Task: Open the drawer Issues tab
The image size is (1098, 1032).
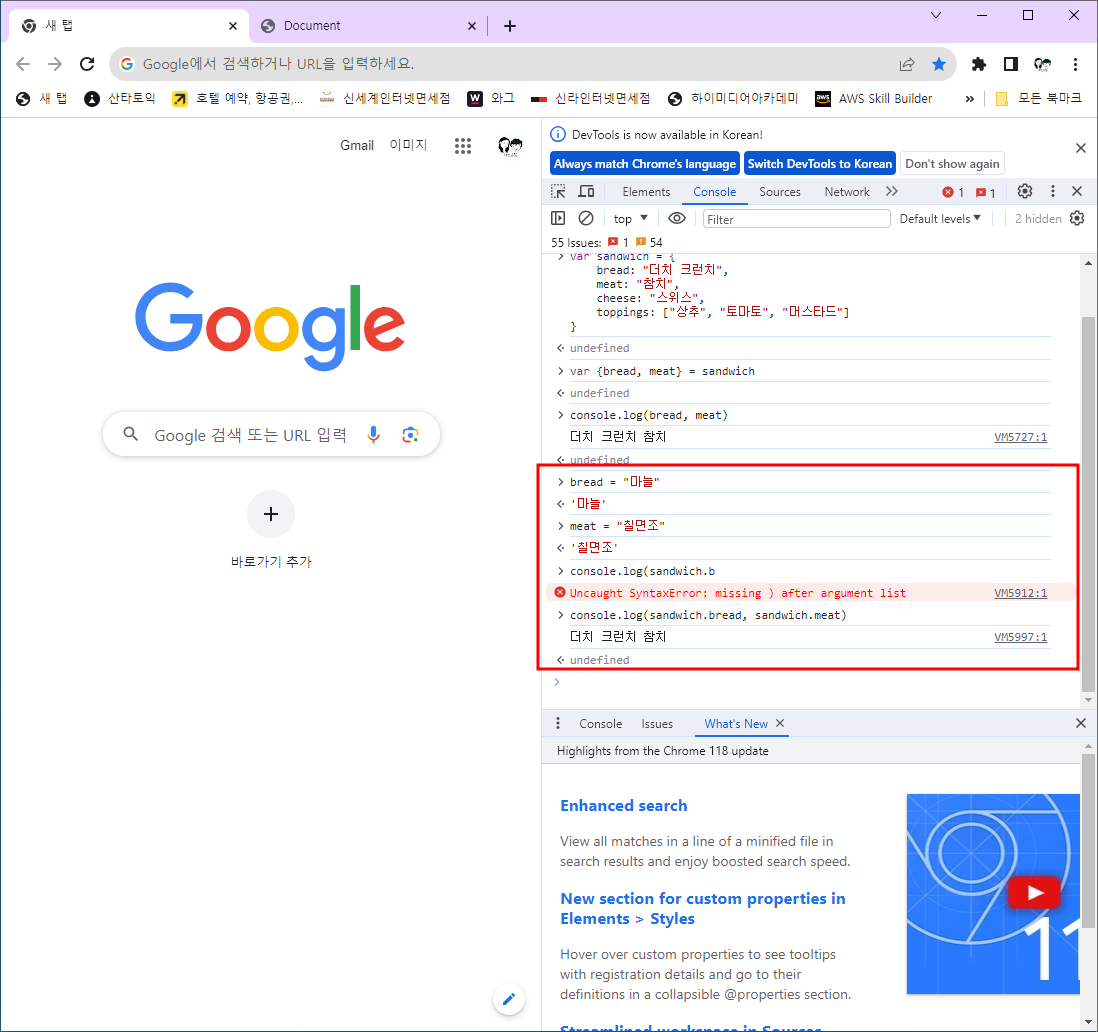Action: (x=657, y=724)
